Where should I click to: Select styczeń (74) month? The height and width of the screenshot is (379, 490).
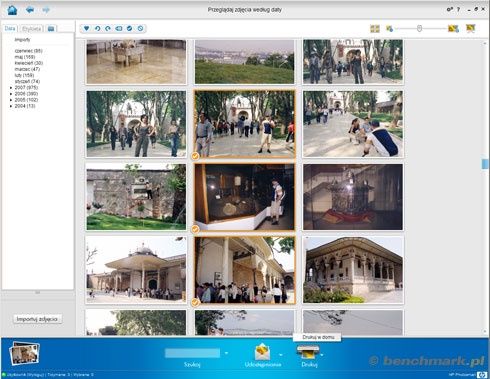click(27, 81)
